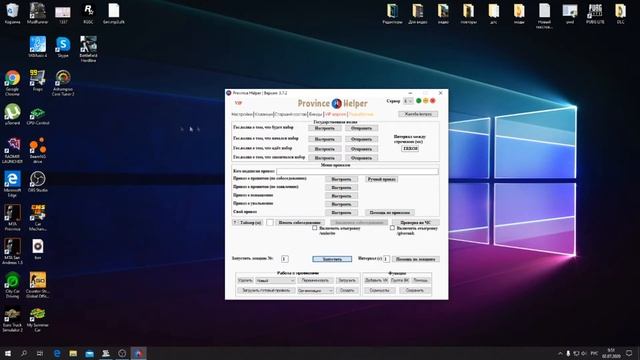Switch to the Настройки tab
This screenshot has height=360, width=640.
pyautogui.click(x=242, y=114)
